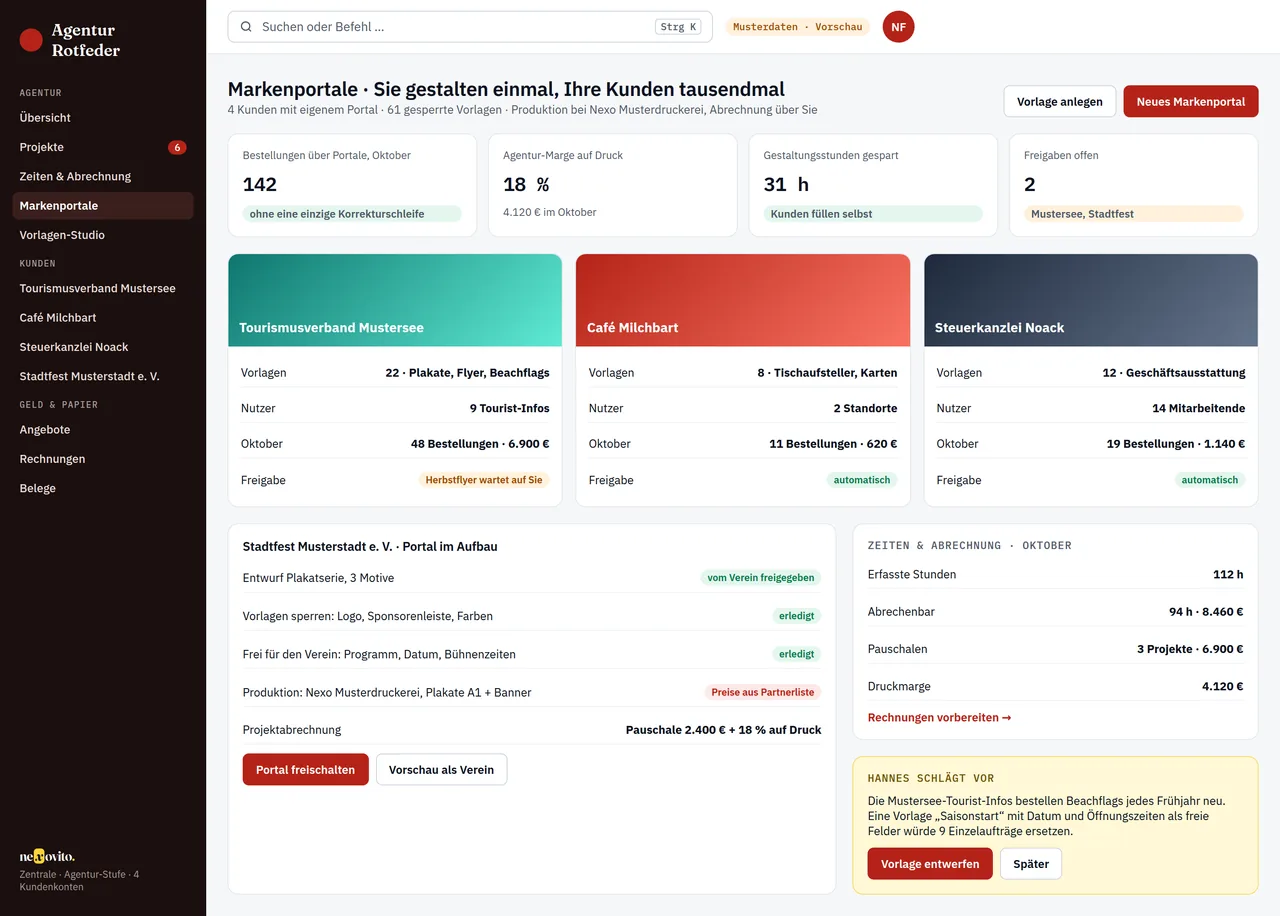Create a Neues Markenportal
1280x916 pixels.
point(1191,102)
